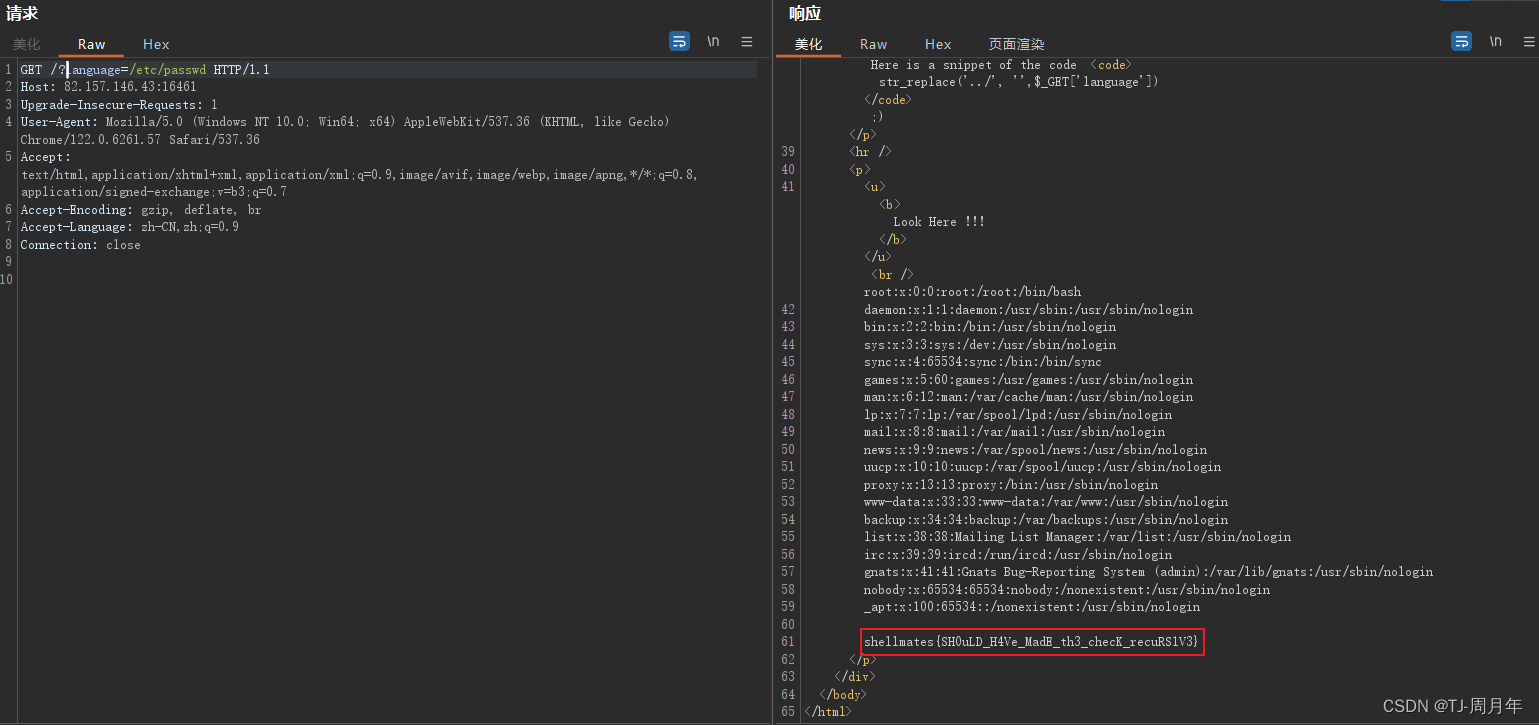This screenshot has width=1539, height=725.
Task: Click the games:x:5:60 passwd entry
Action: click(x=1029, y=380)
